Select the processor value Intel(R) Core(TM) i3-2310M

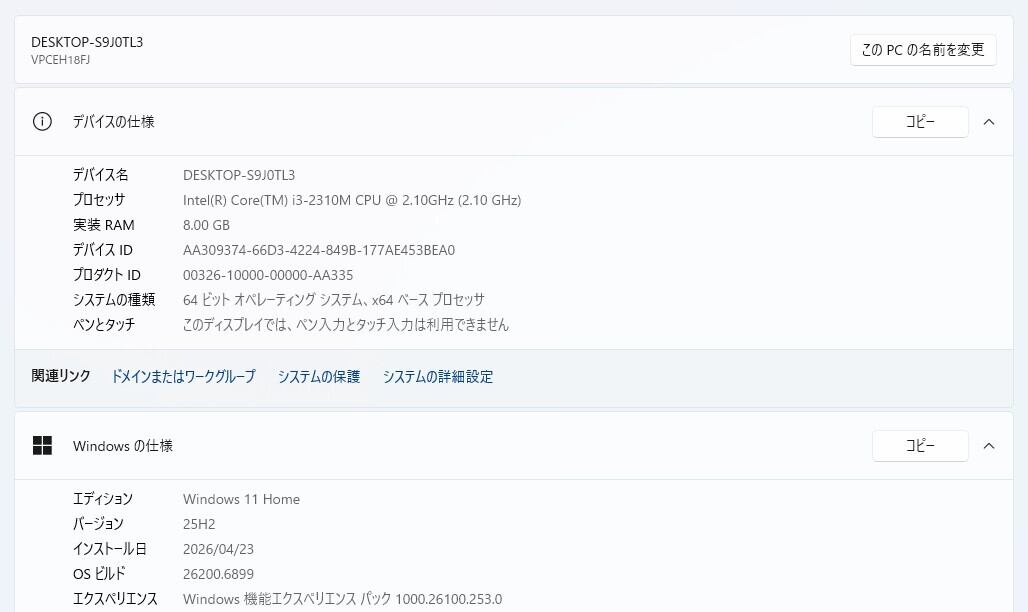tap(352, 200)
